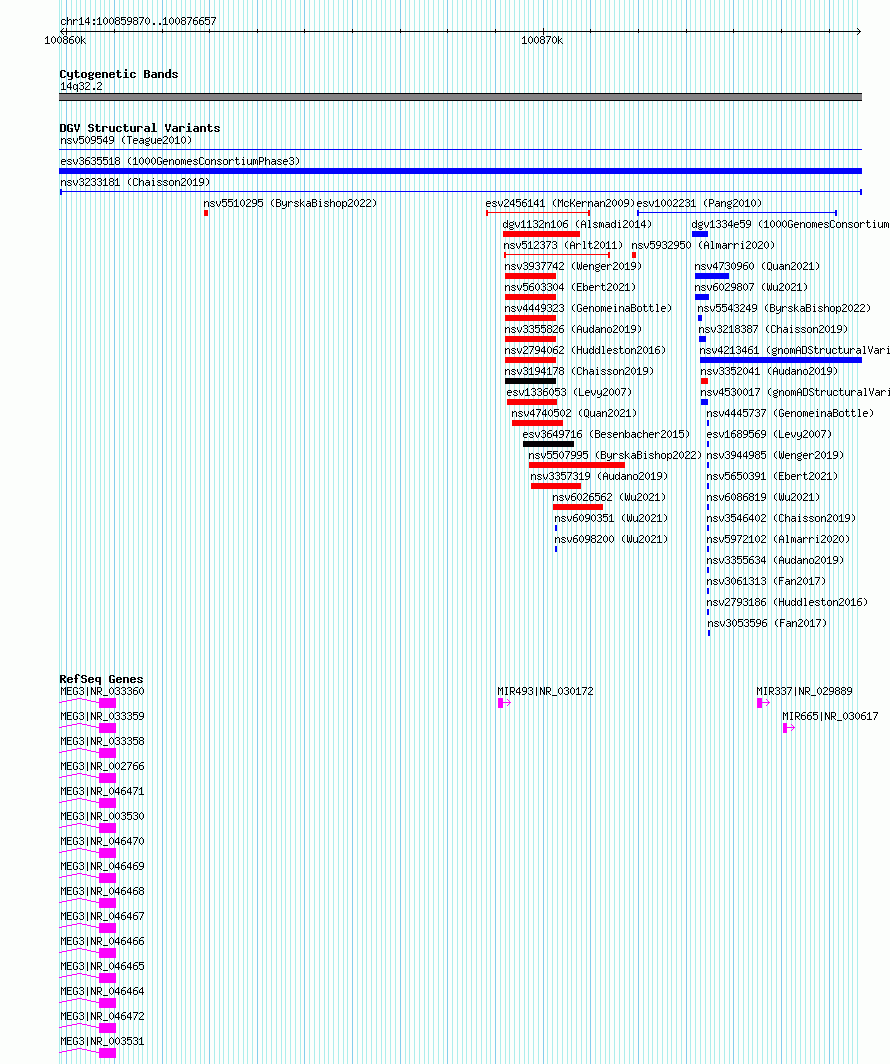The height and width of the screenshot is (1064, 890).
Task: Open MIR665|NR_030617 gene label
Action: (830, 717)
